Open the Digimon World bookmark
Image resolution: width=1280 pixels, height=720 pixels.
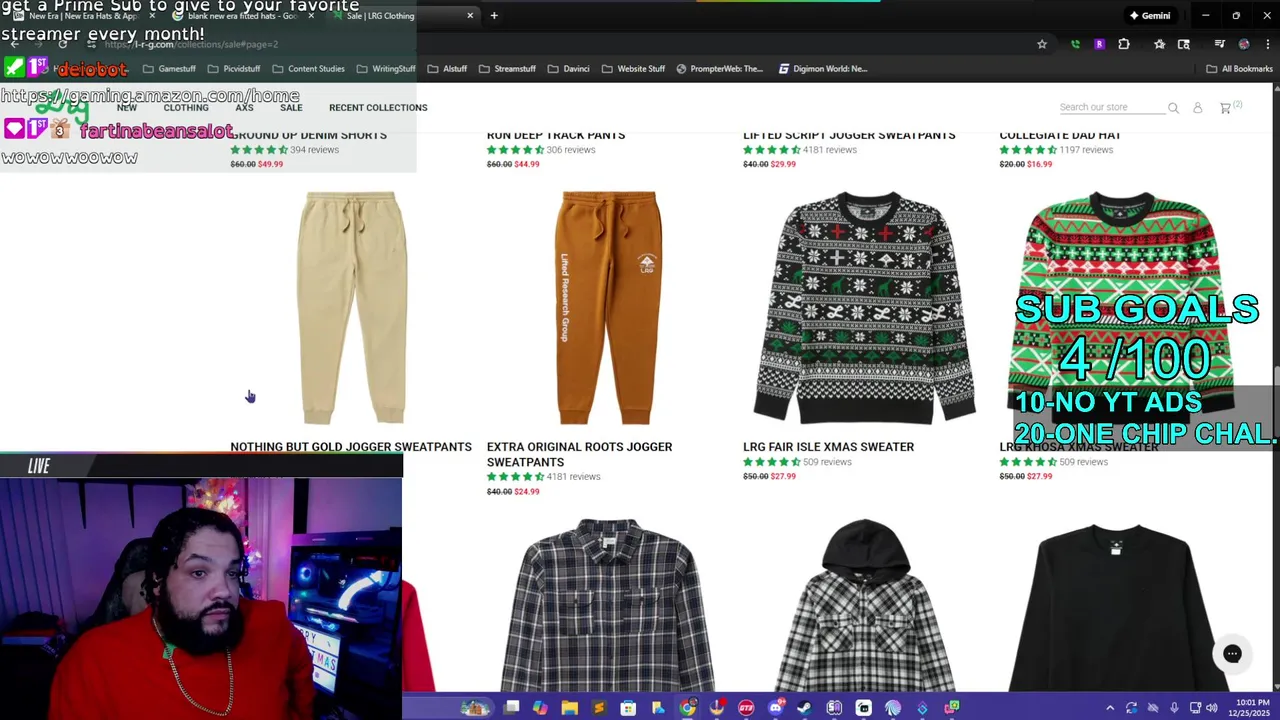[823, 69]
